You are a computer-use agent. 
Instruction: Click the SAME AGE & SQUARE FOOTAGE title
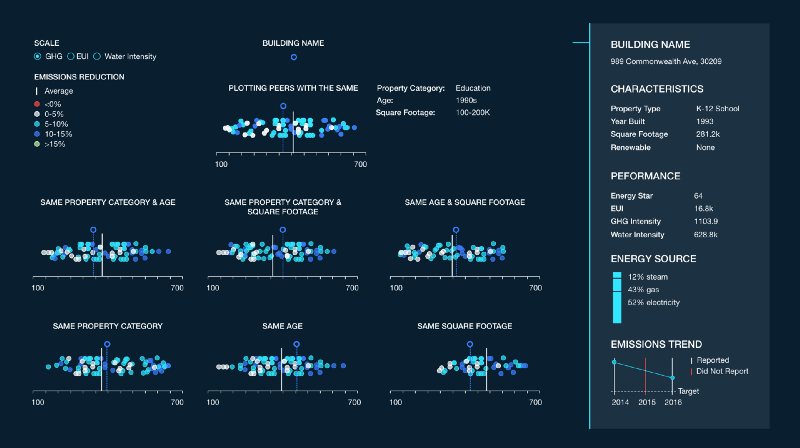coord(465,203)
